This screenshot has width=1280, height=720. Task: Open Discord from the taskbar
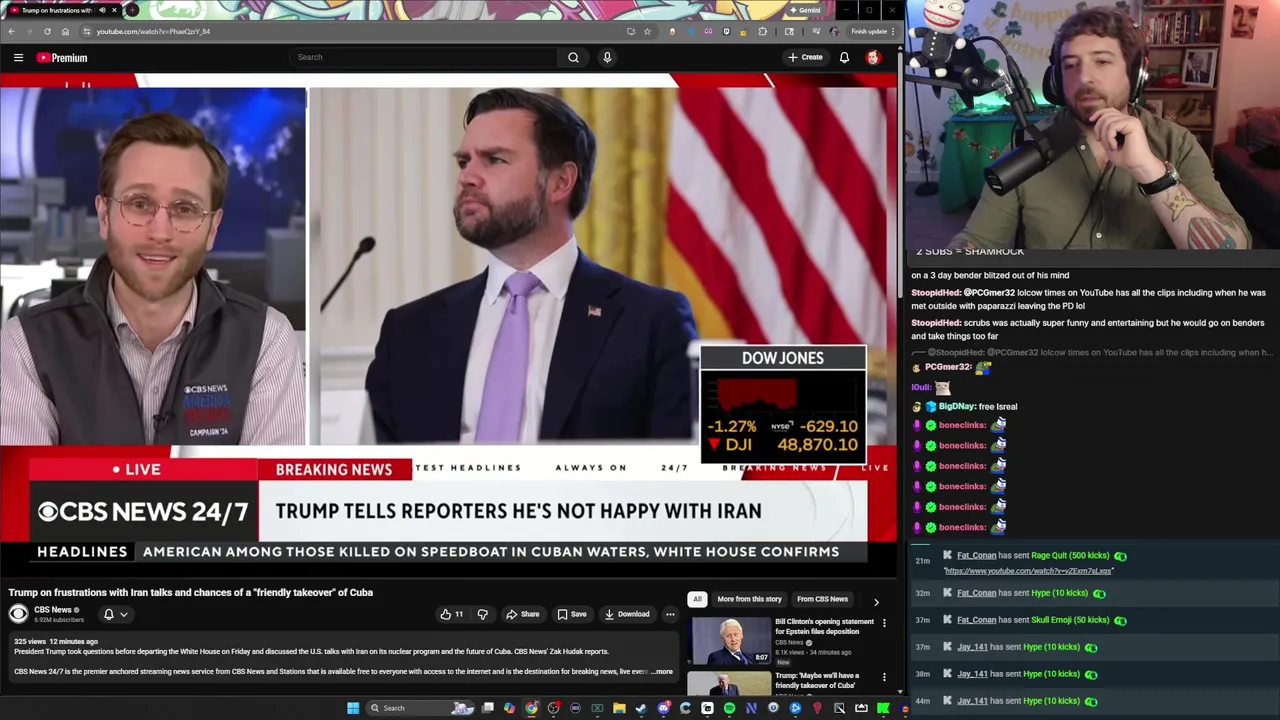[x=663, y=708]
